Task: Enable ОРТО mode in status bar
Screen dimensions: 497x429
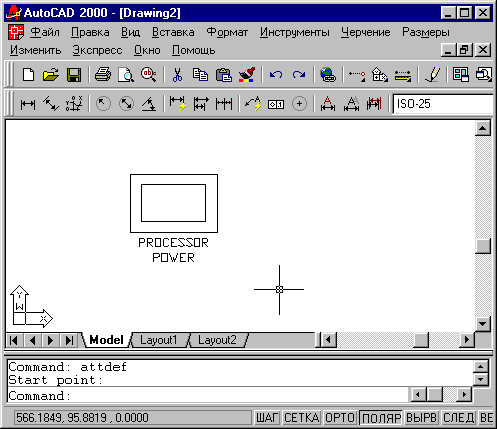Action: tap(340, 418)
